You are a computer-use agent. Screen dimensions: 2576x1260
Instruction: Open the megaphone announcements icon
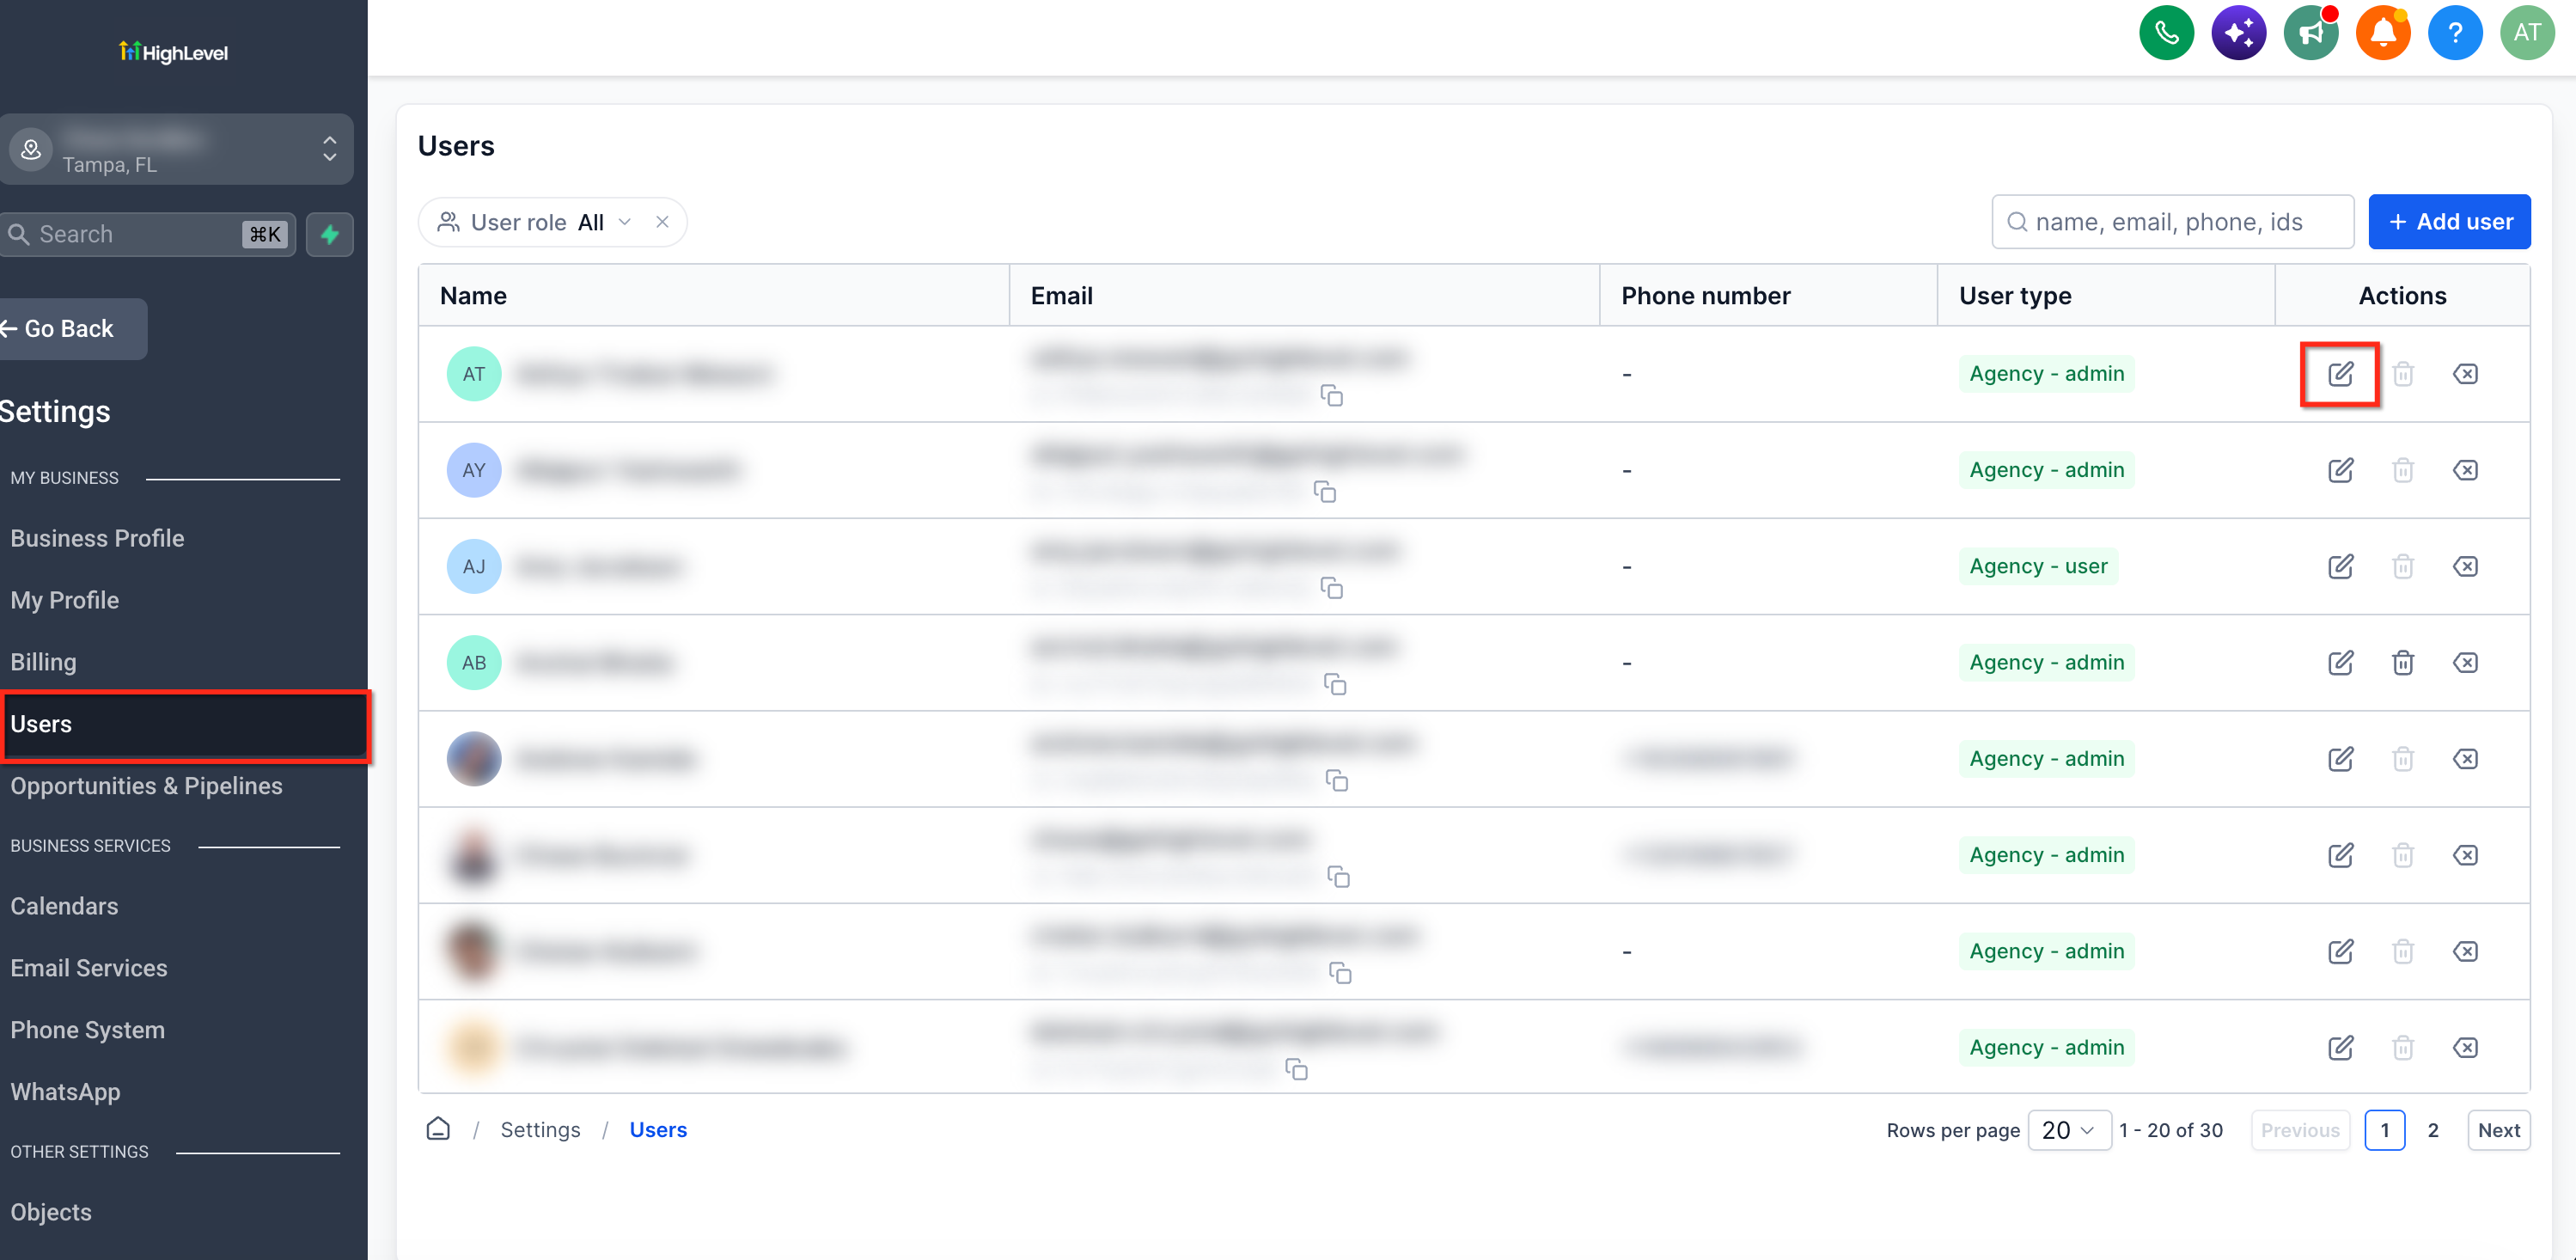(2311, 33)
